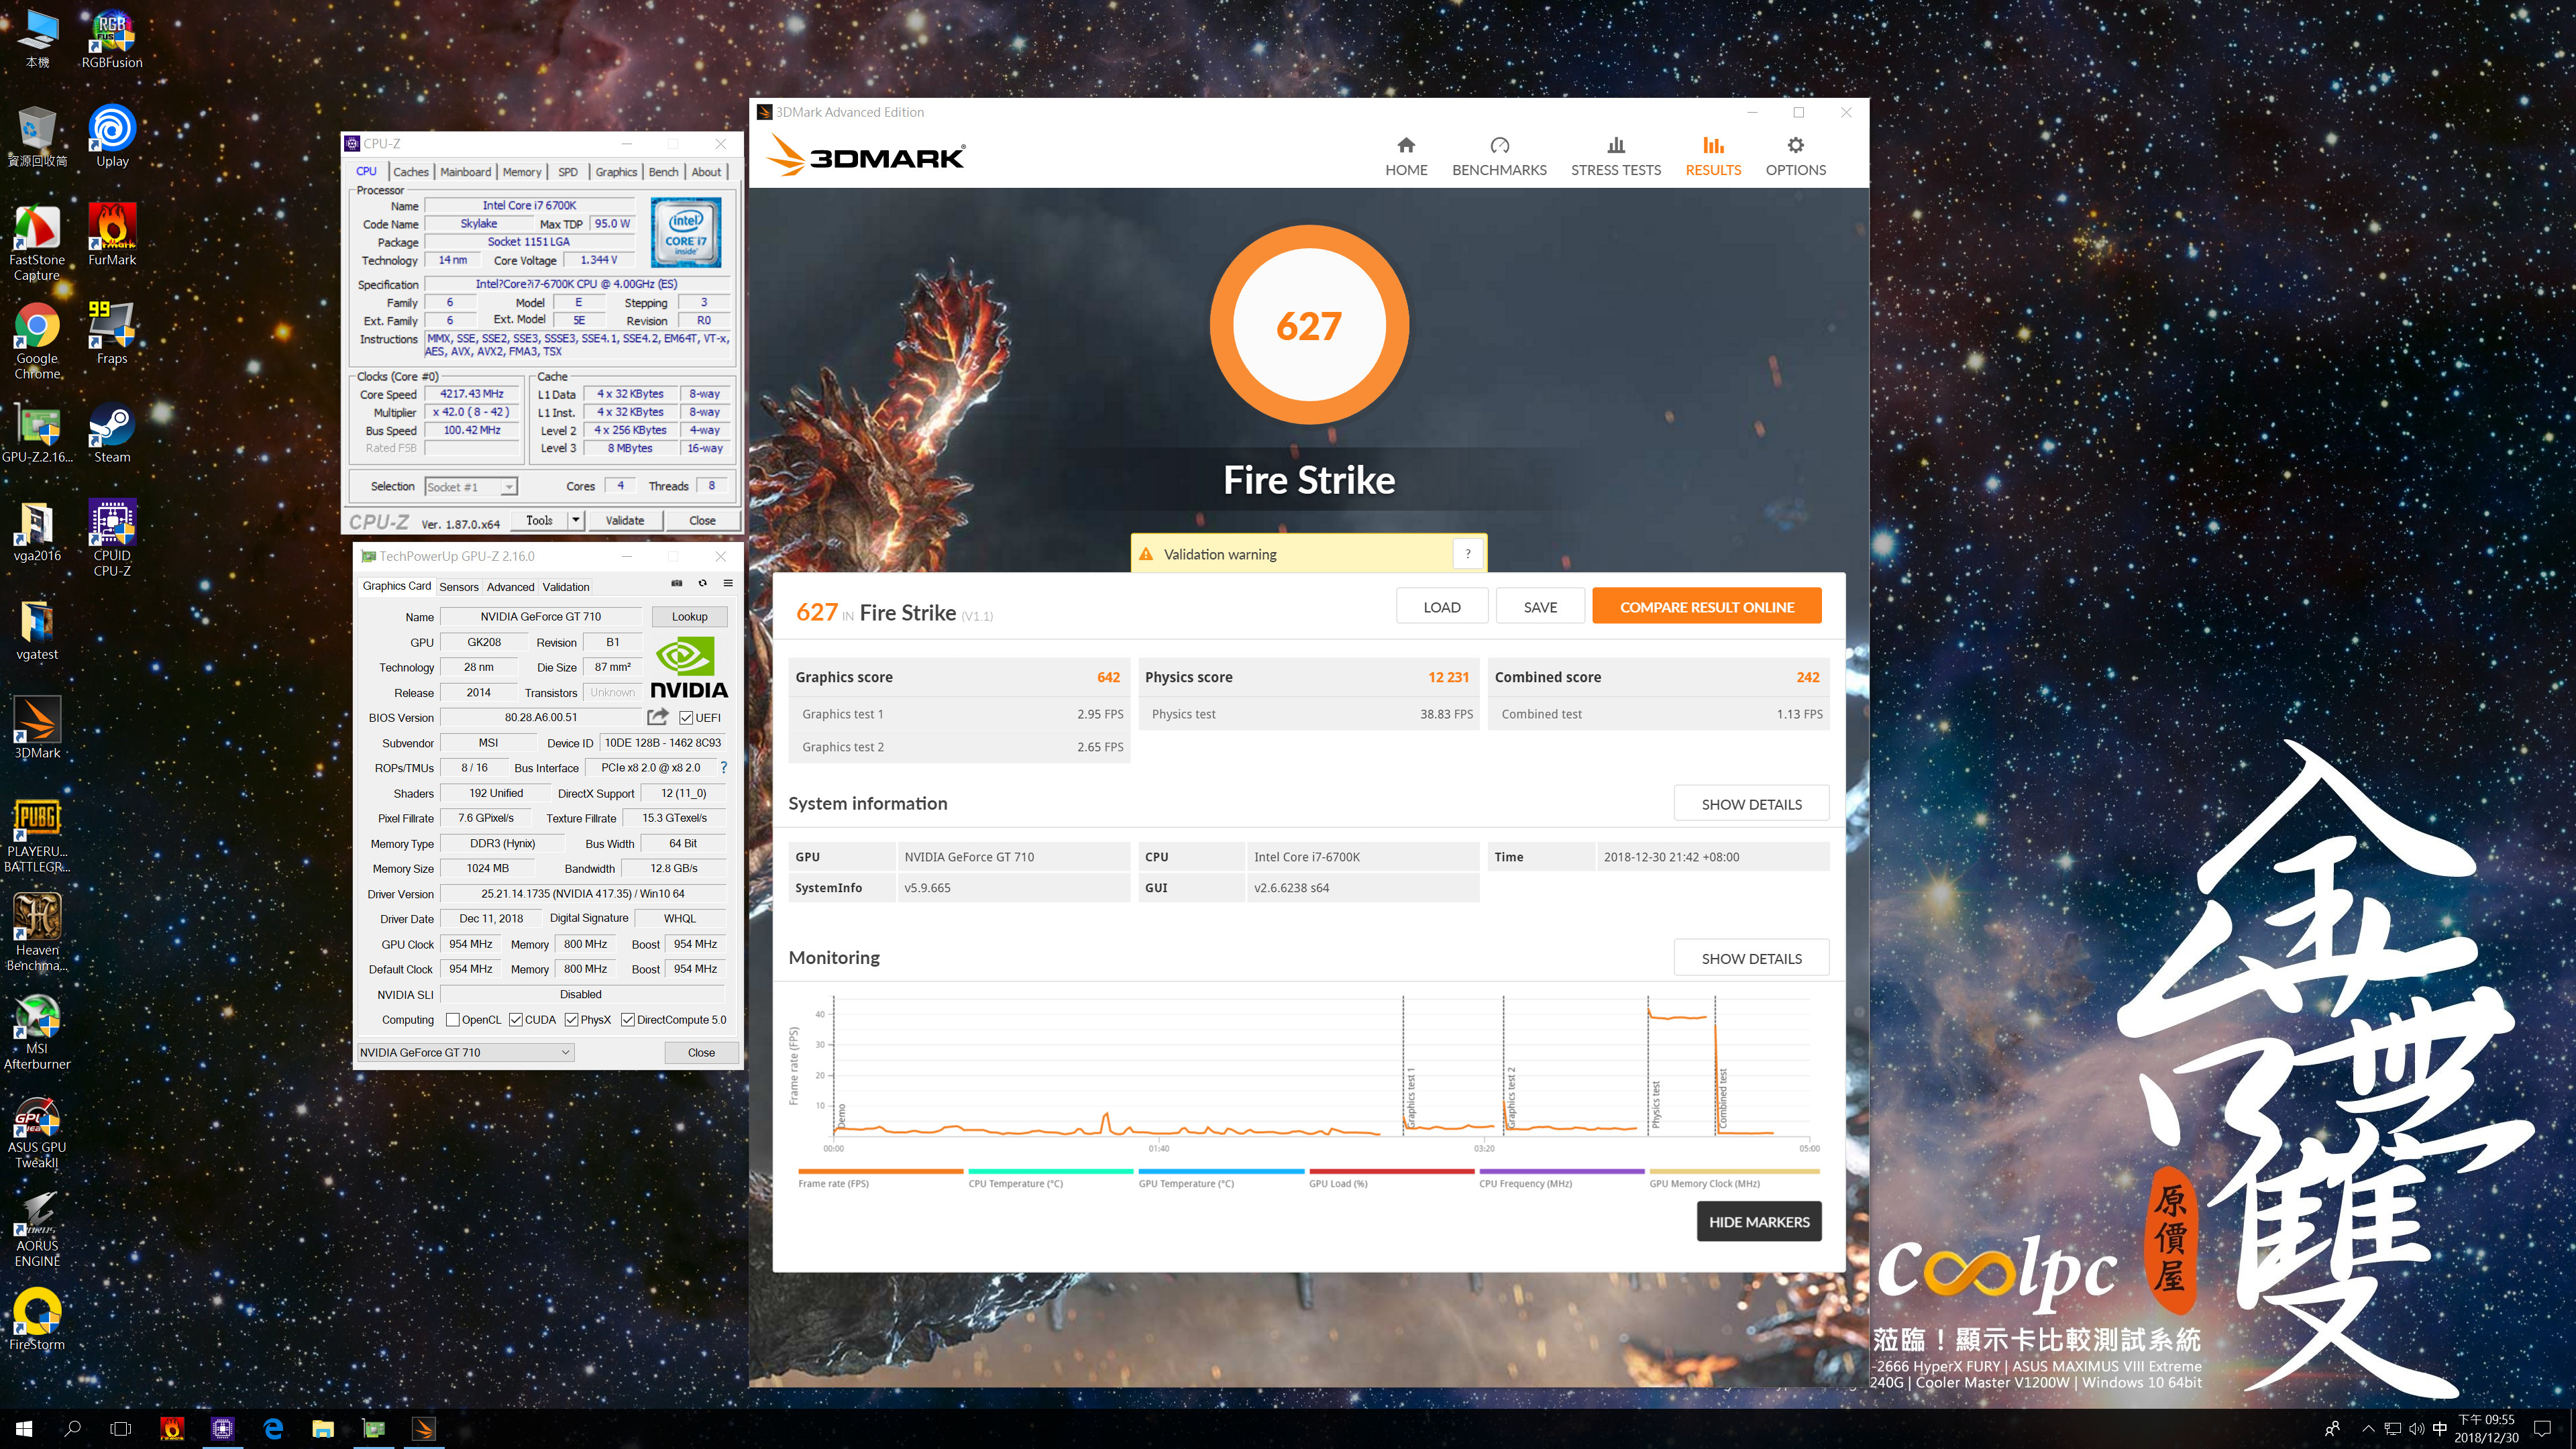Open the Action Center notification icon

click(x=2543, y=1429)
